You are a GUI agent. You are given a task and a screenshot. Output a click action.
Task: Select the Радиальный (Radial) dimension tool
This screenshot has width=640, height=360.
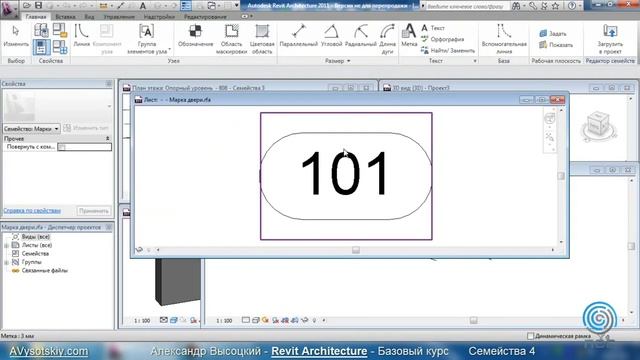click(x=360, y=36)
